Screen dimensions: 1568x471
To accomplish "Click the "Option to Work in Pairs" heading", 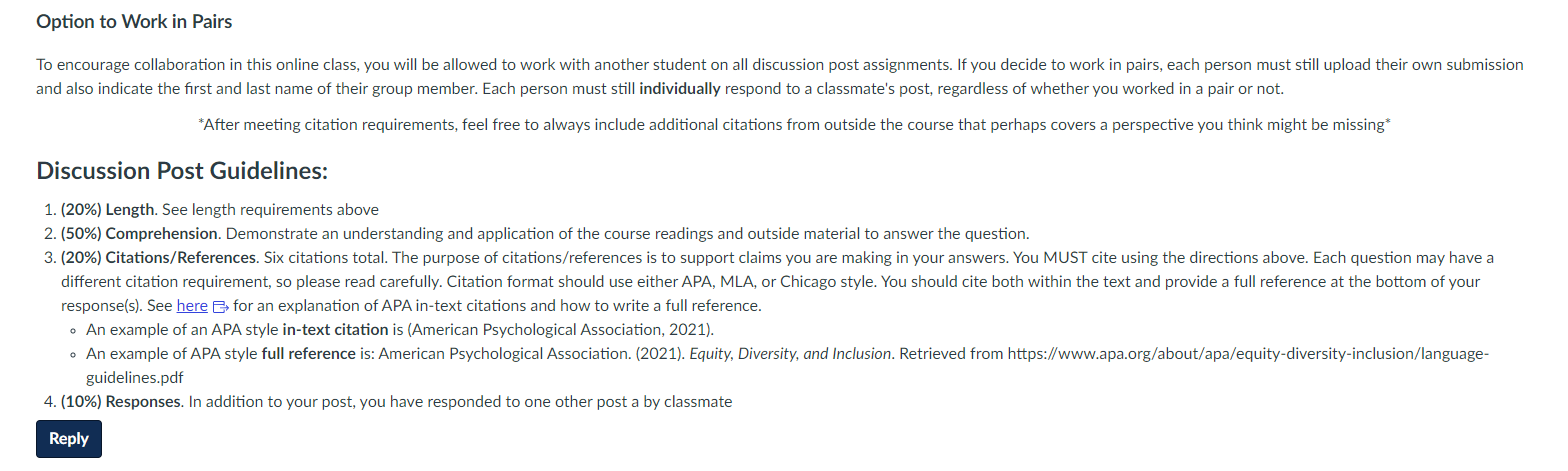I will [134, 21].
